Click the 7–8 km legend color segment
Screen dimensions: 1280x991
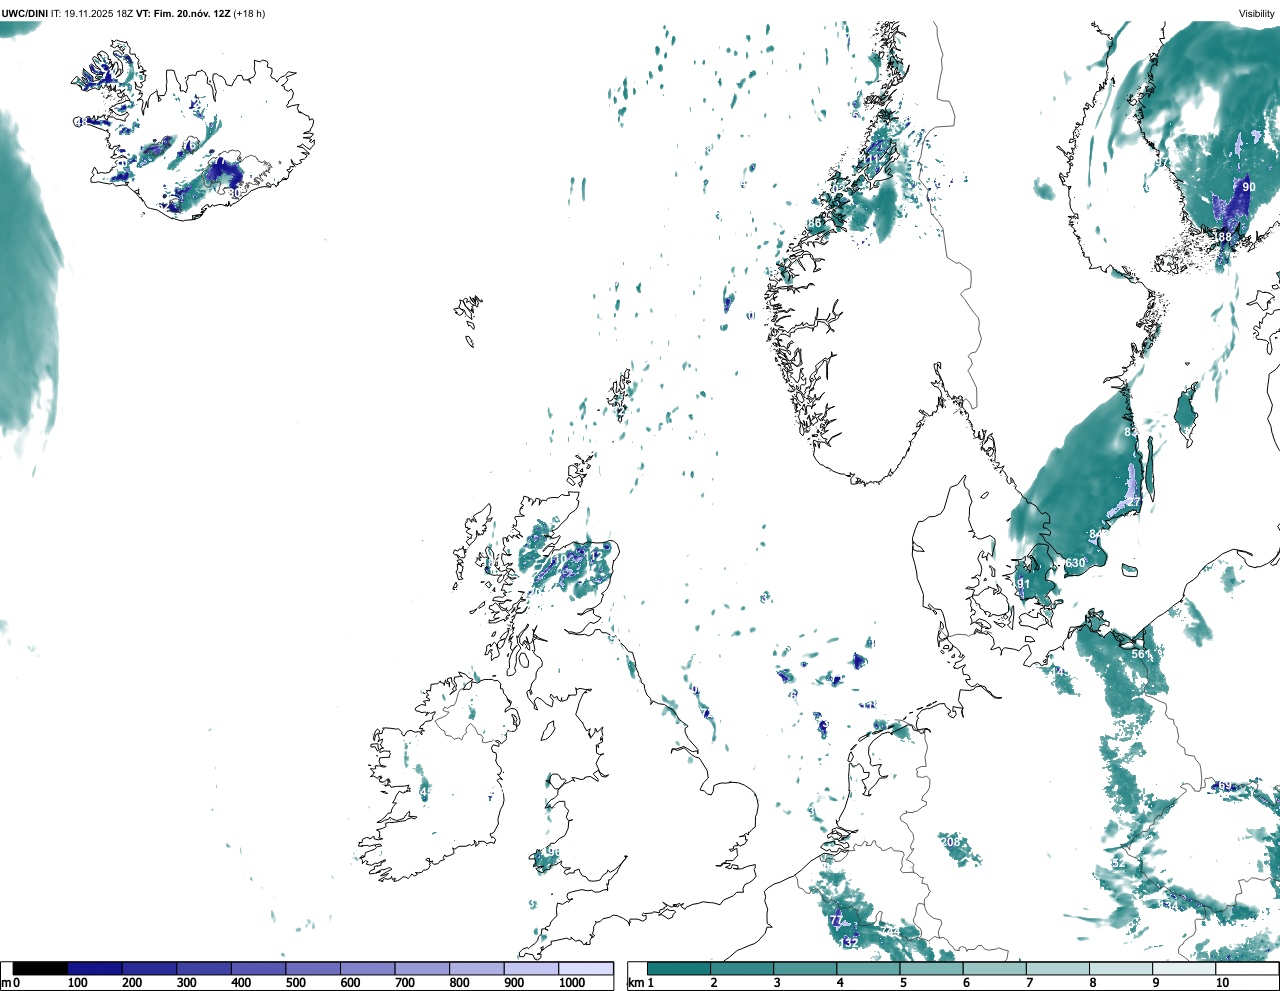tap(1057, 968)
